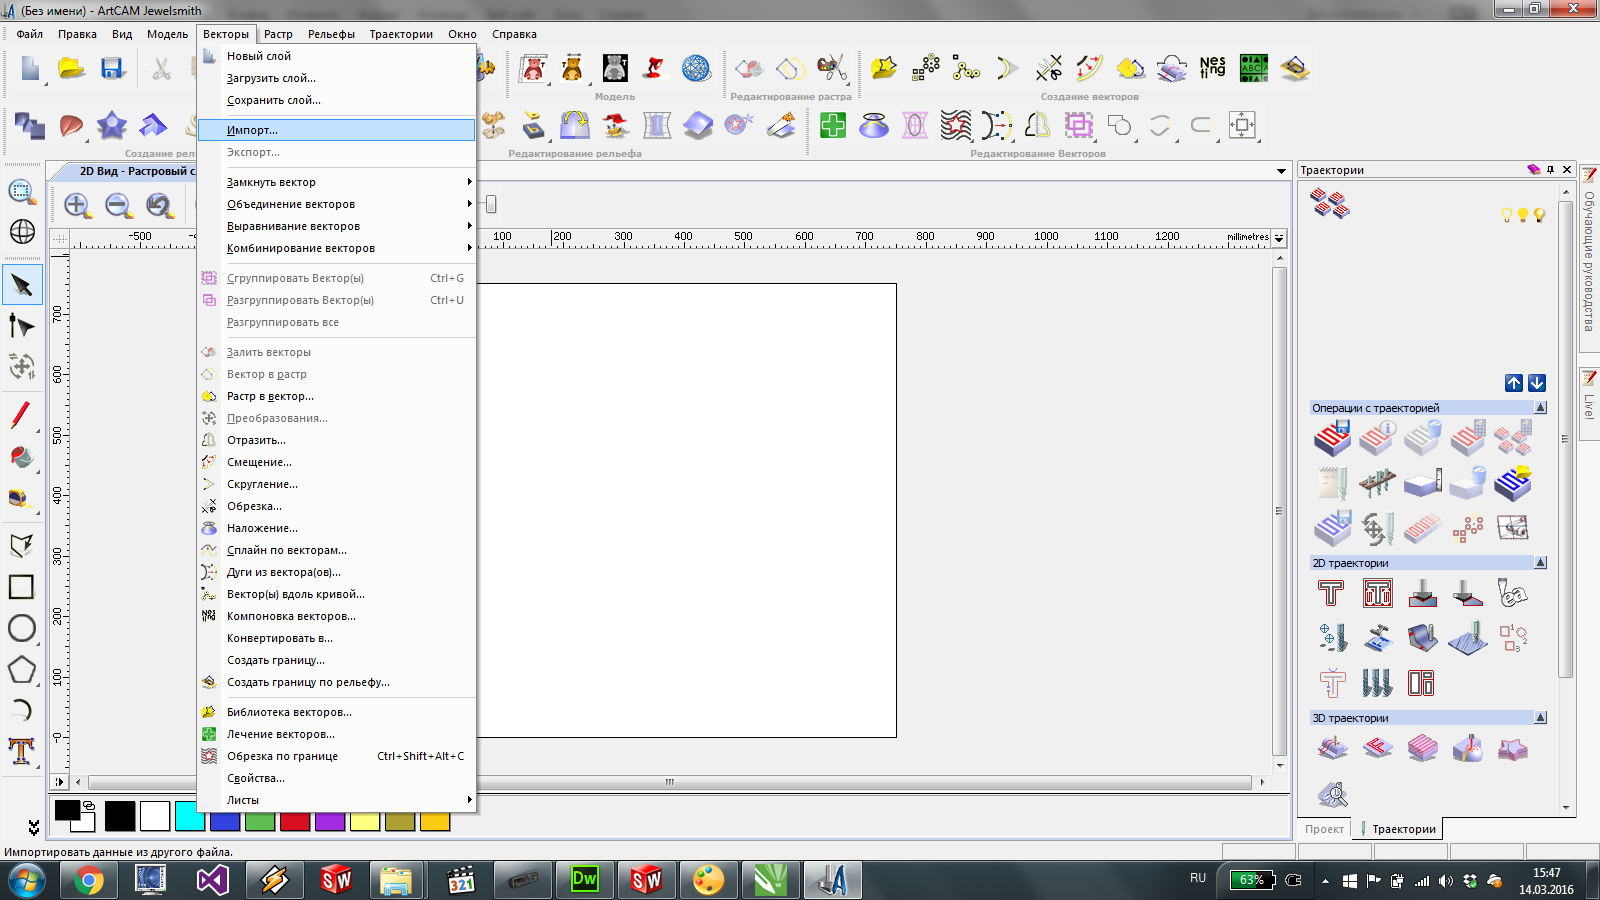Activate the node editing tool
This screenshot has height=900, width=1600.
pos(22,326)
